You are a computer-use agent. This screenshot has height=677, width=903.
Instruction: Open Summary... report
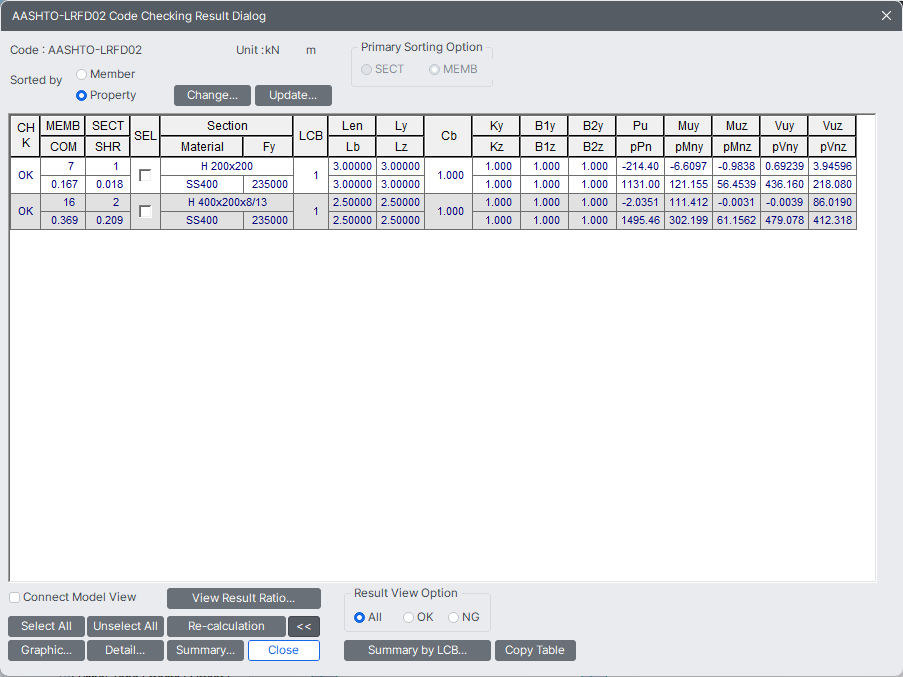point(206,651)
